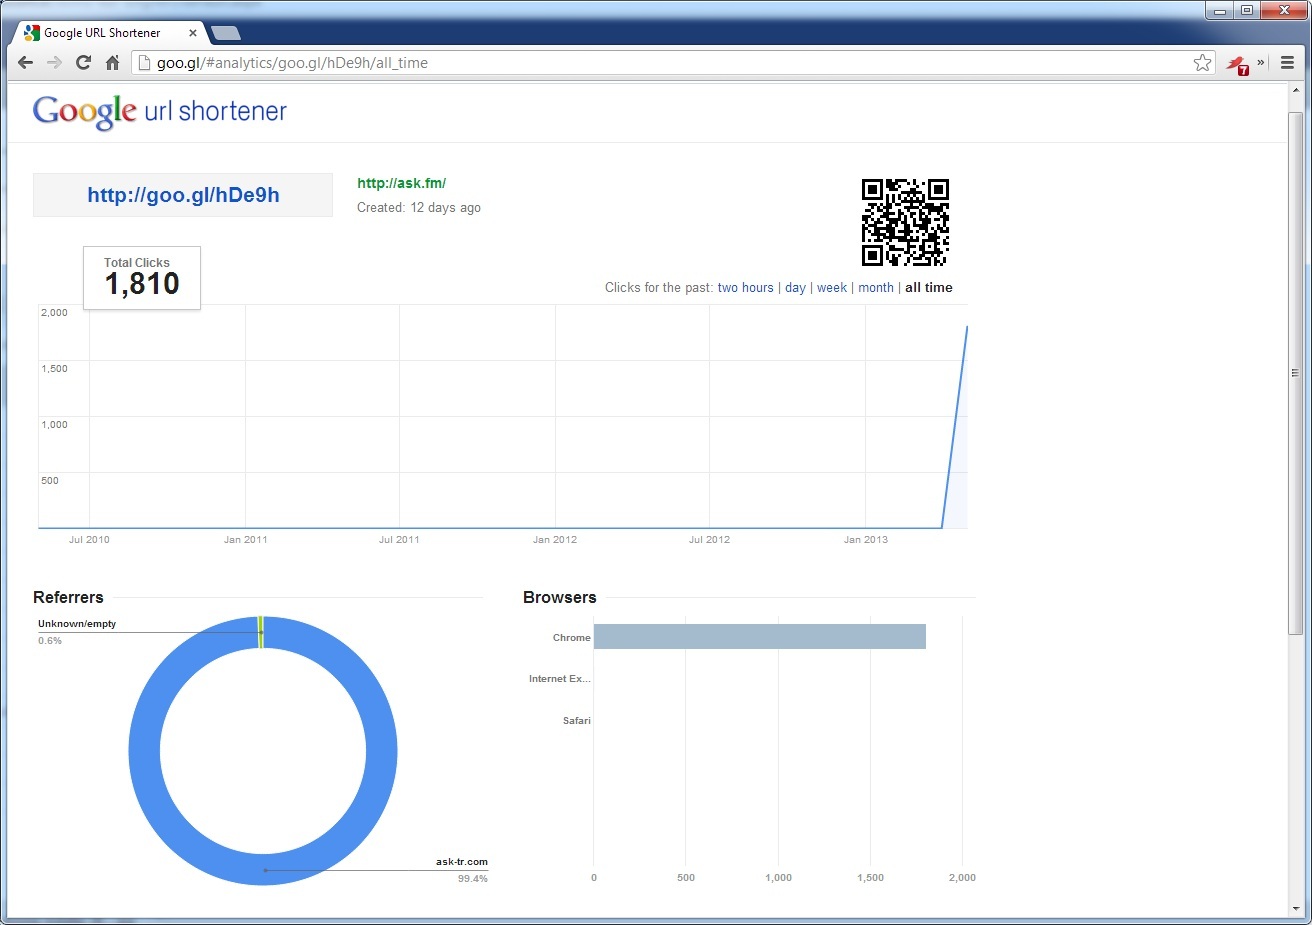The image size is (1312, 925).
Task: Select the all time range
Action: click(929, 288)
